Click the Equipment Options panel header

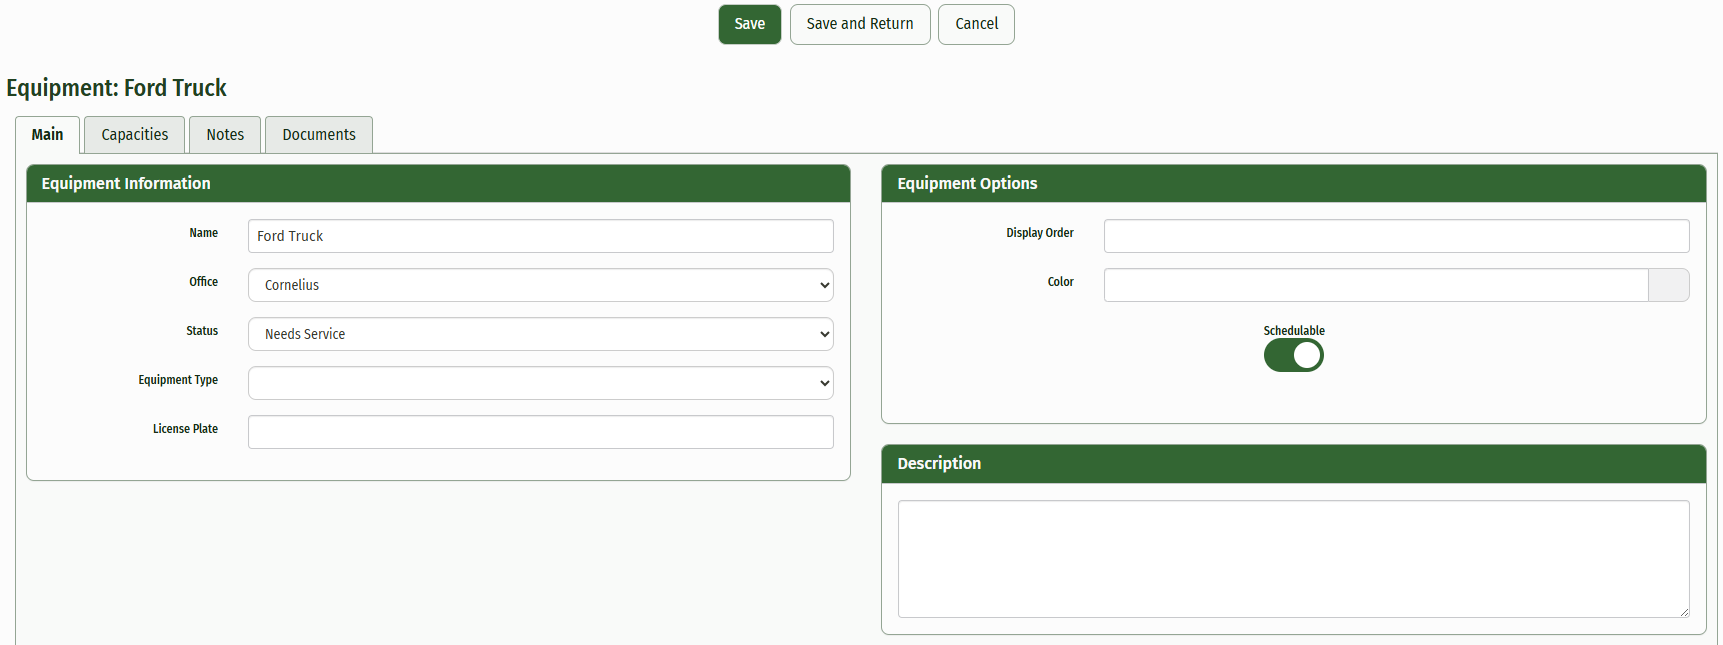point(1293,184)
